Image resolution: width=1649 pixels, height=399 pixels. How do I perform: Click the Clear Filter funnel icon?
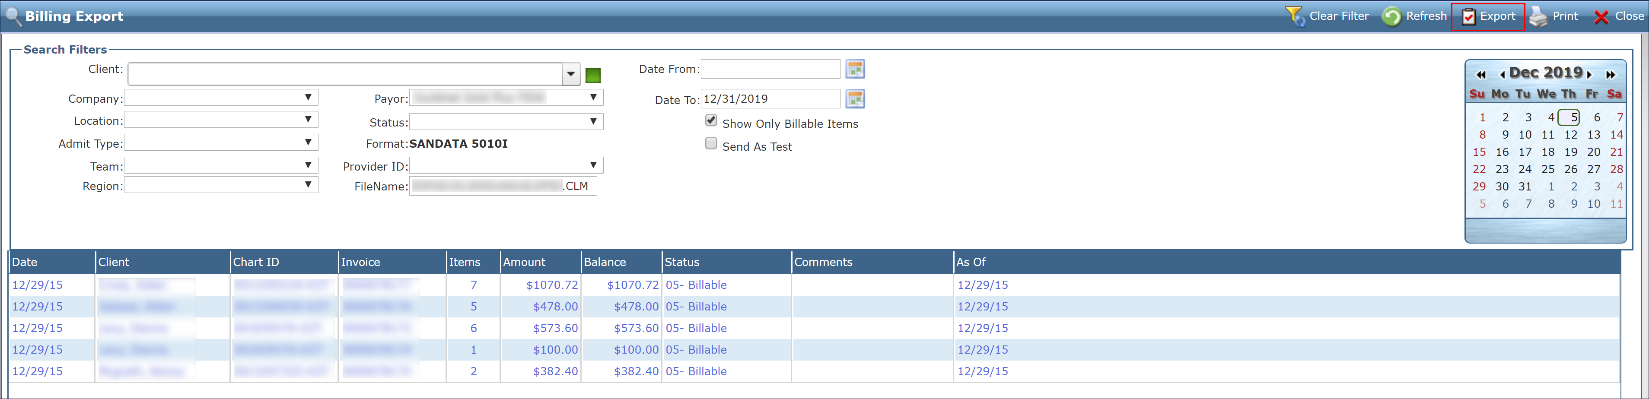coord(1295,16)
